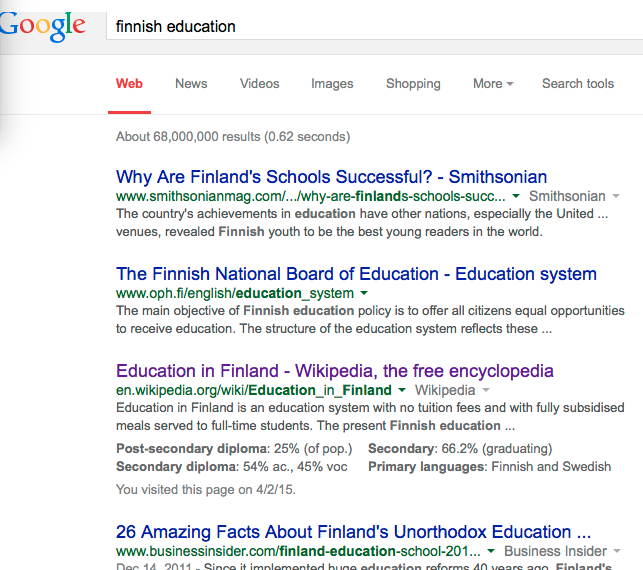Viewport: 643px width, 570px height.
Task: Expand dropdown arrow after en.wikipedia.org URL
Action: coord(402,390)
